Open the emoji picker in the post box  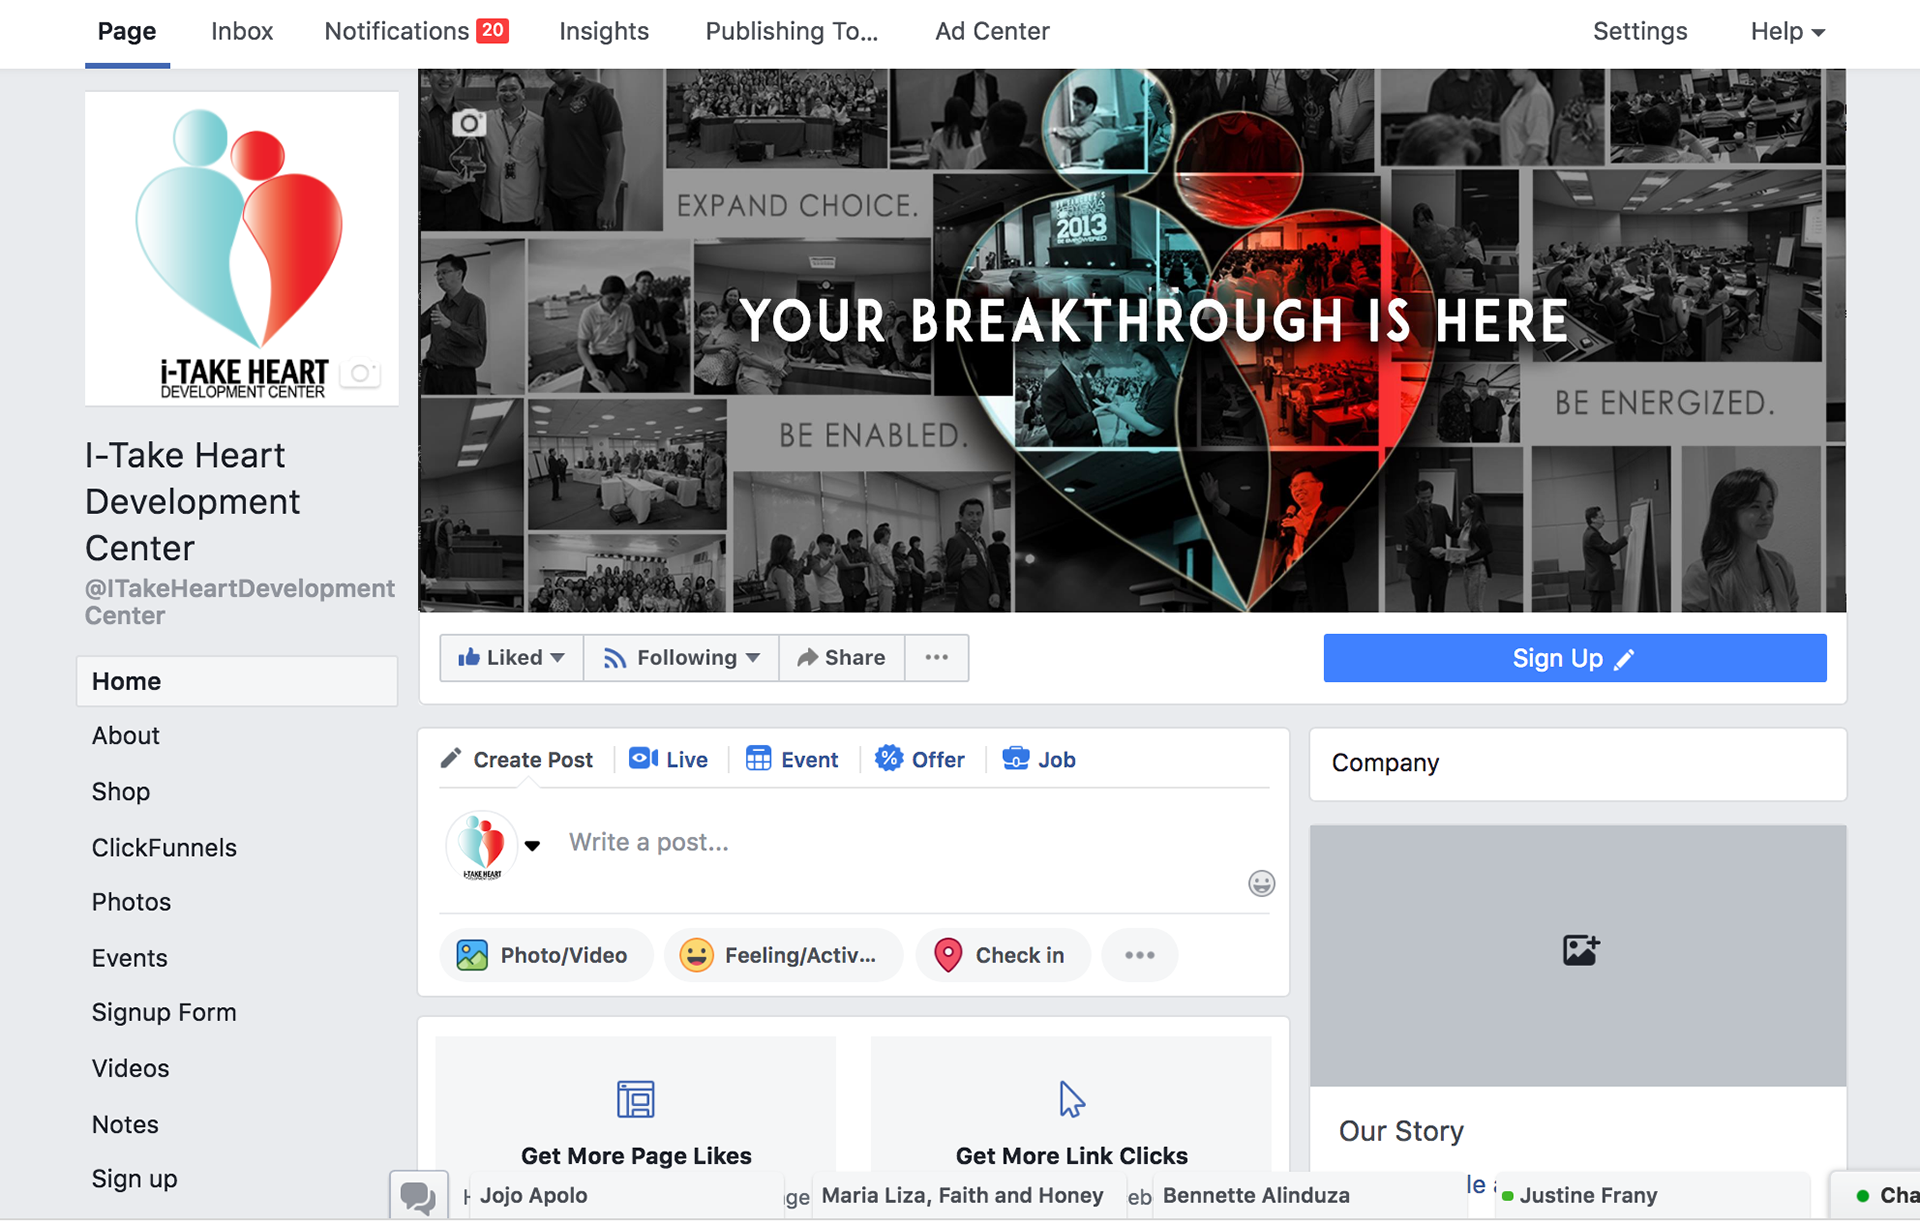point(1261,883)
